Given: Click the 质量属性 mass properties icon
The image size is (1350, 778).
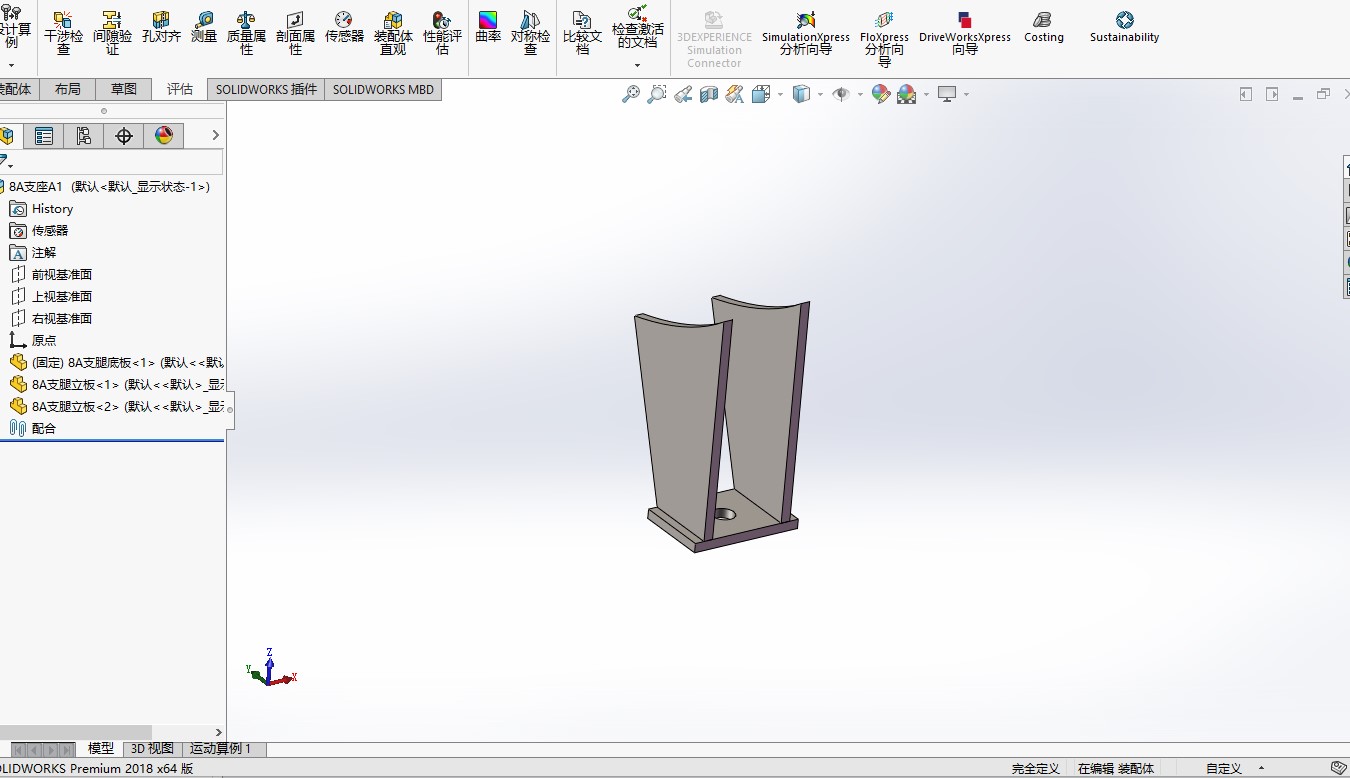Looking at the screenshot, I should click(246, 33).
